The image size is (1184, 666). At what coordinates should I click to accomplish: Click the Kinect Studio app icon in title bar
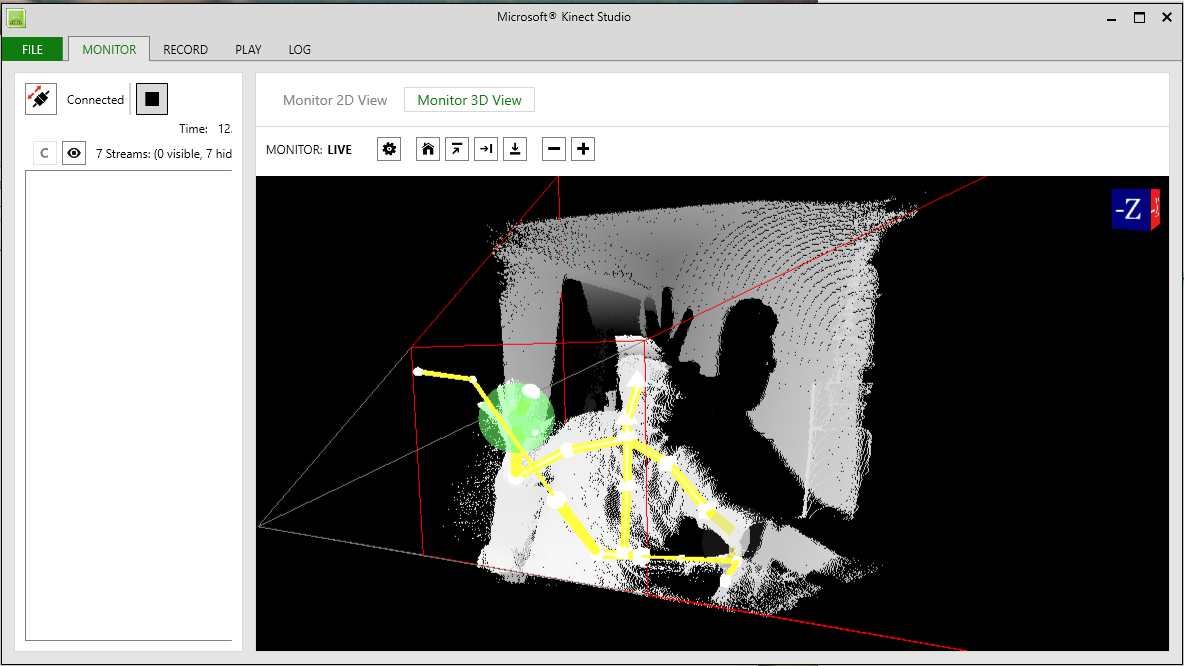tap(15, 18)
